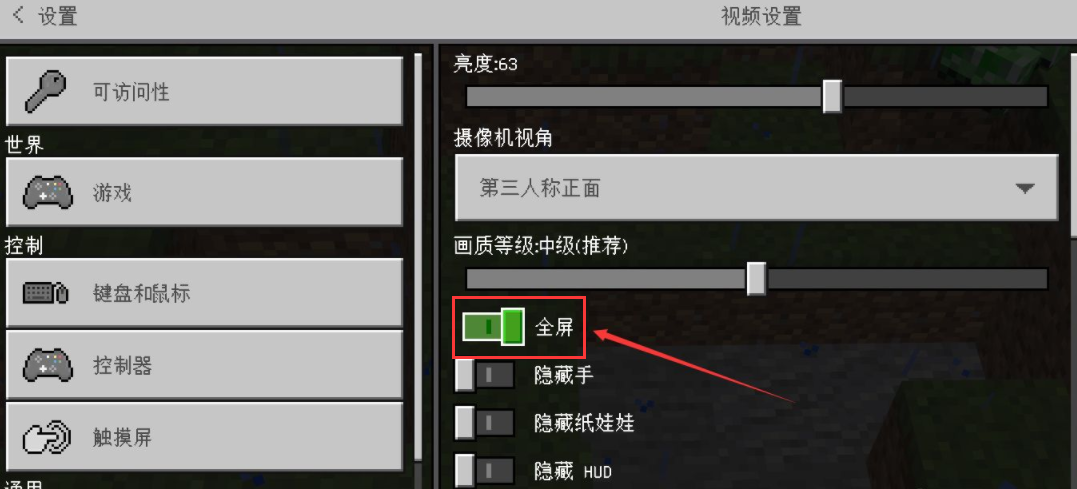Turn off the 全屏 fullscreen toggle
1077x489 pixels.
tap(493, 326)
